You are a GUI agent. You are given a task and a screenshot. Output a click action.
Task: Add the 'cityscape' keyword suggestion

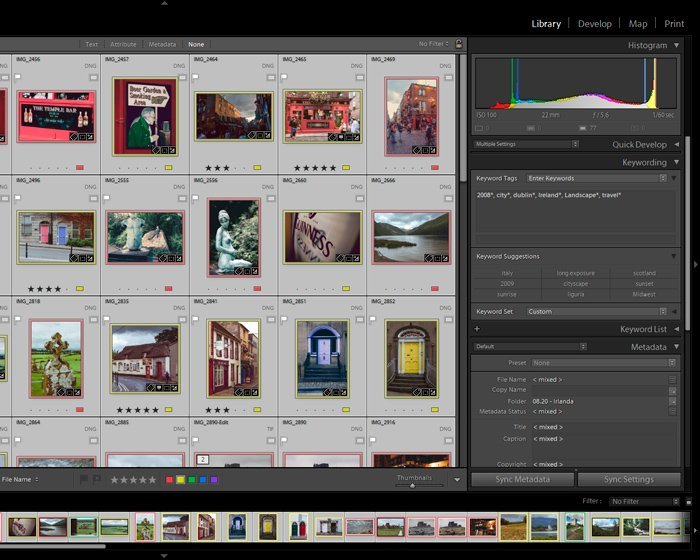pyautogui.click(x=575, y=284)
